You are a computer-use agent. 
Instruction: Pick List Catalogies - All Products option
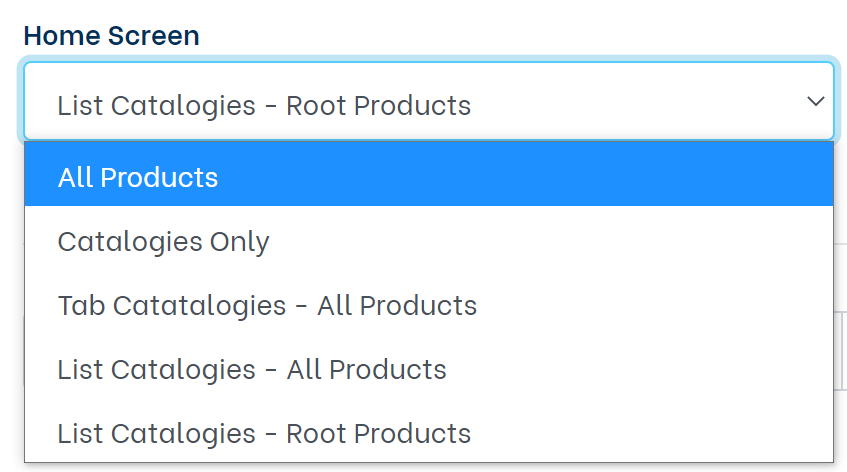pos(252,370)
